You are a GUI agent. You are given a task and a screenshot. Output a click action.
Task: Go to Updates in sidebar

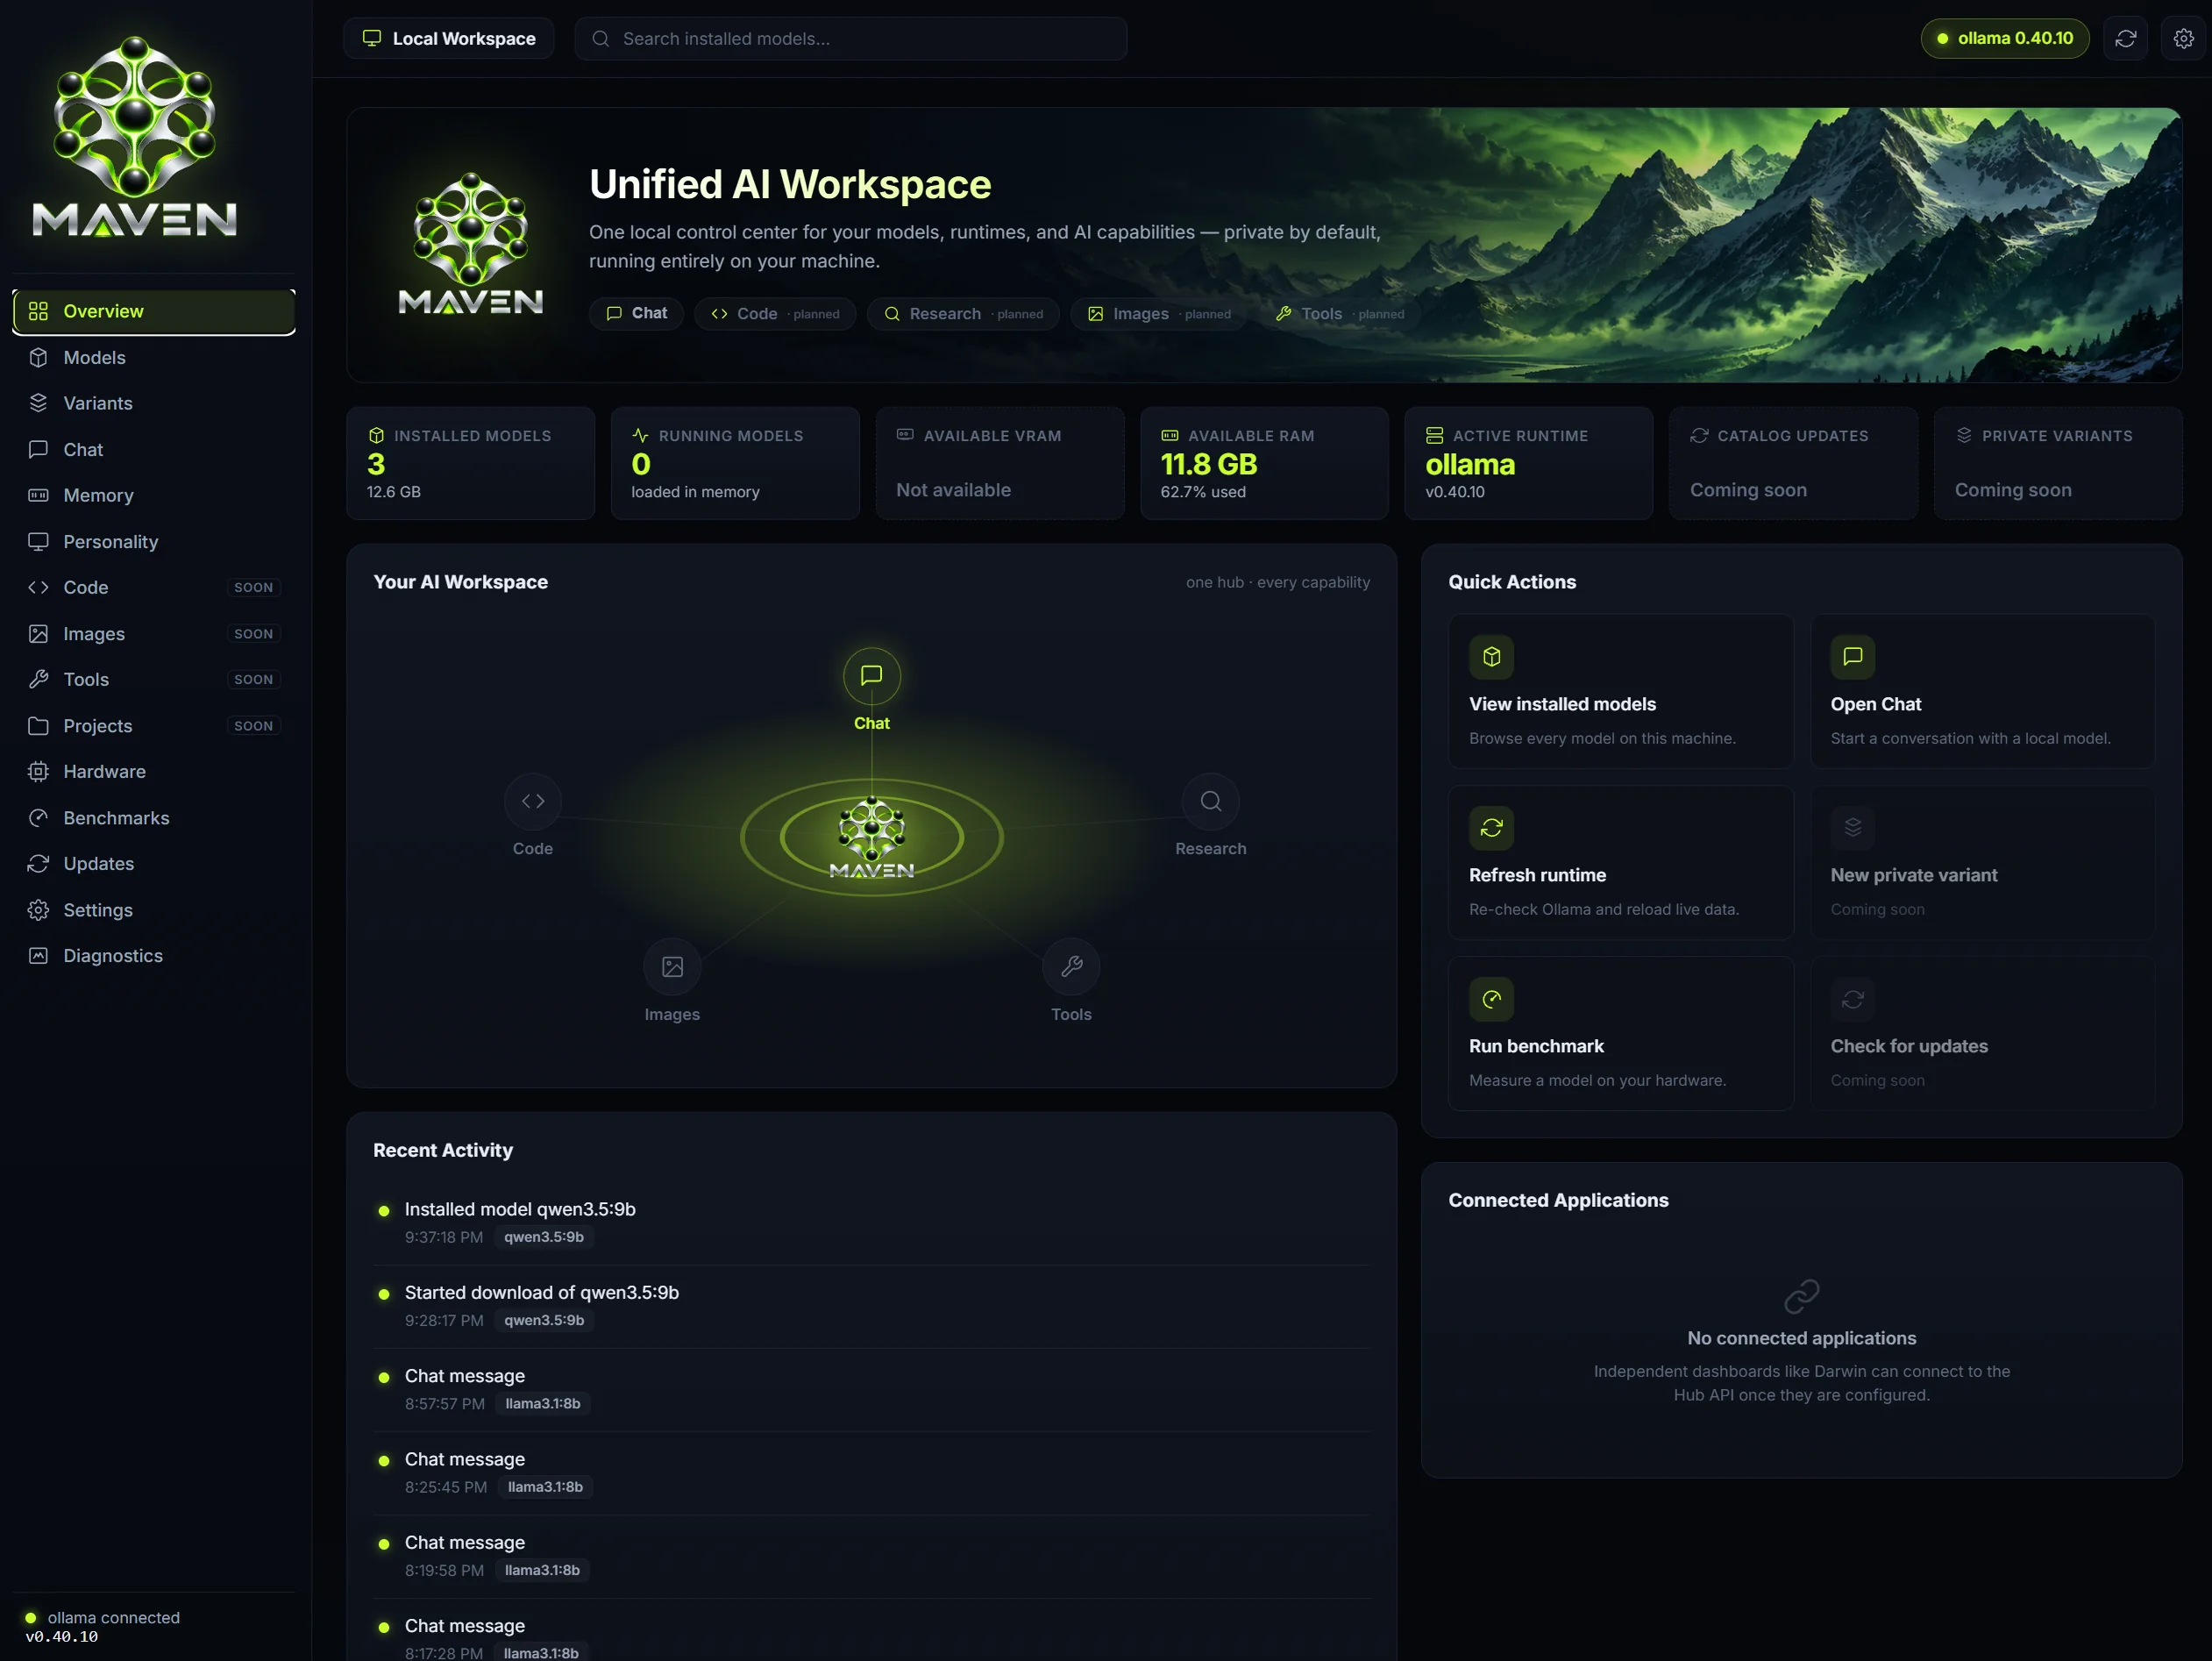pos(154,864)
